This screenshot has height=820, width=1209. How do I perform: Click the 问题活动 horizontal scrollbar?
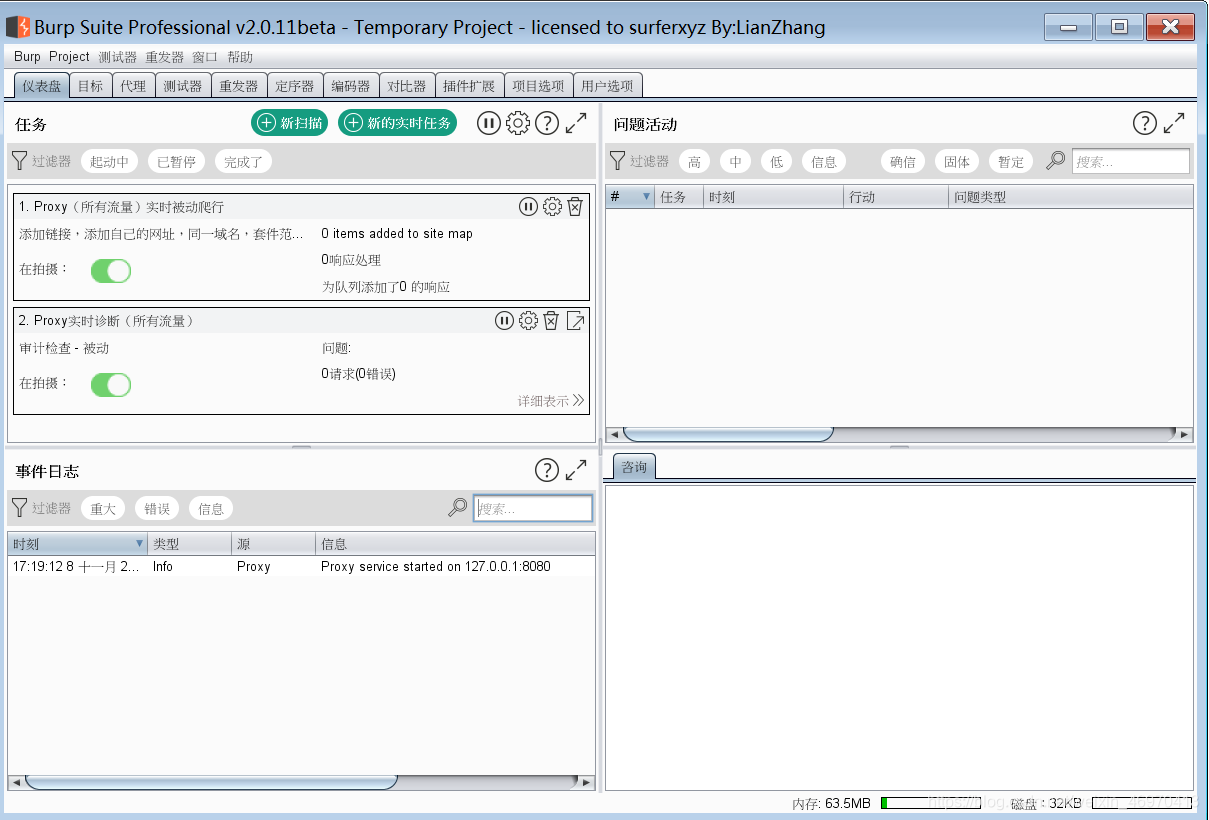pyautogui.click(x=727, y=434)
